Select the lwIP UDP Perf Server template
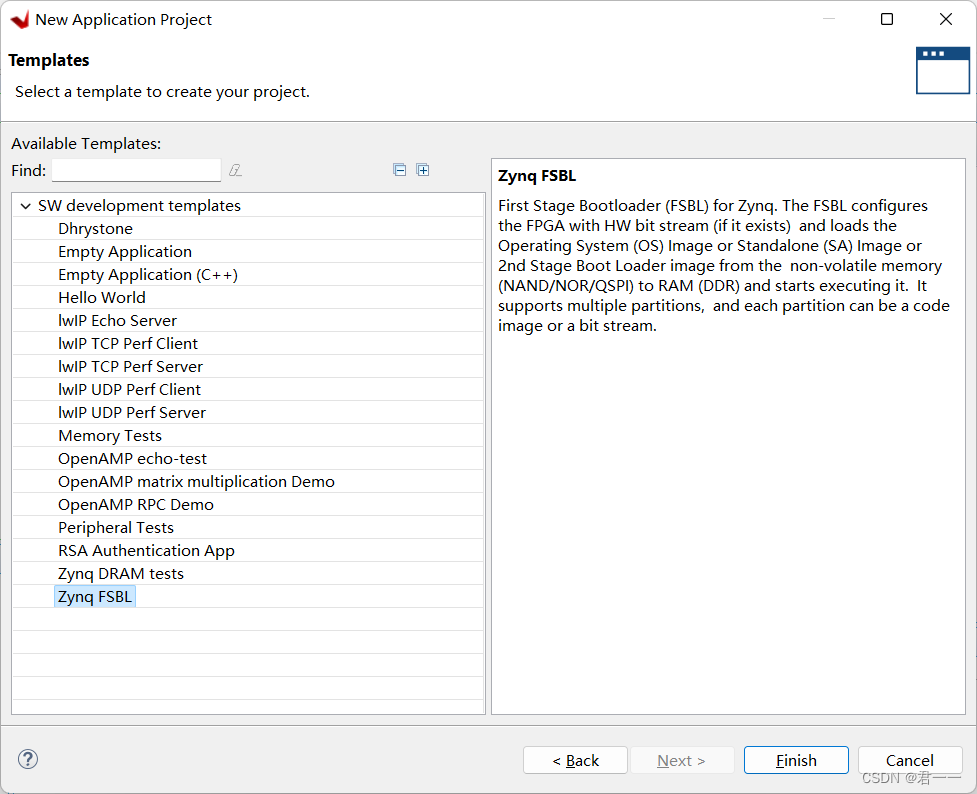Screen dimensions: 977x794 (132, 413)
